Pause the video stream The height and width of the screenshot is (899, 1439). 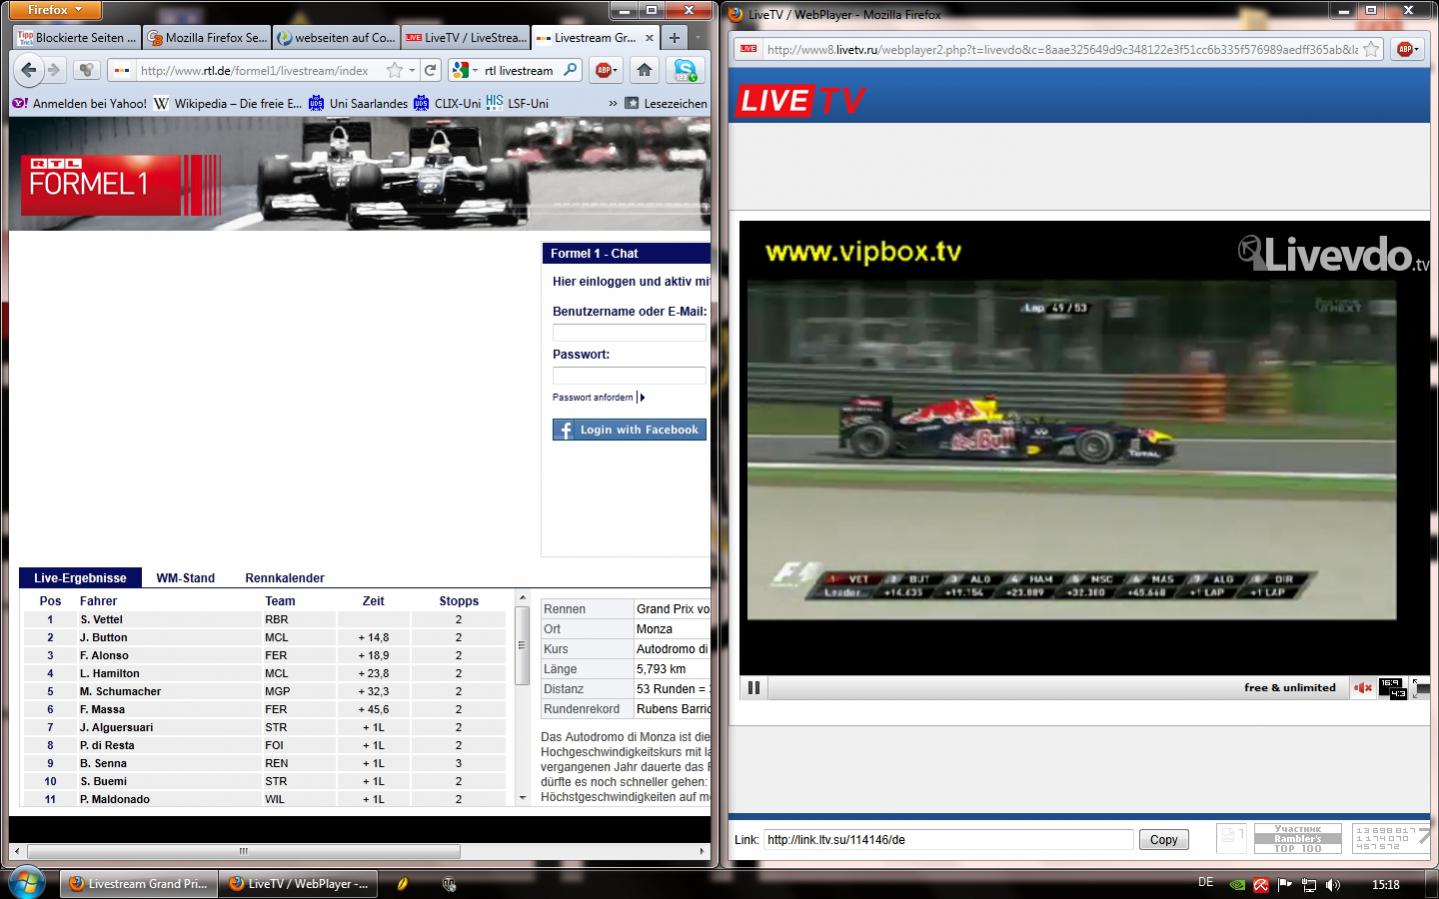pyautogui.click(x=754, y=688)
